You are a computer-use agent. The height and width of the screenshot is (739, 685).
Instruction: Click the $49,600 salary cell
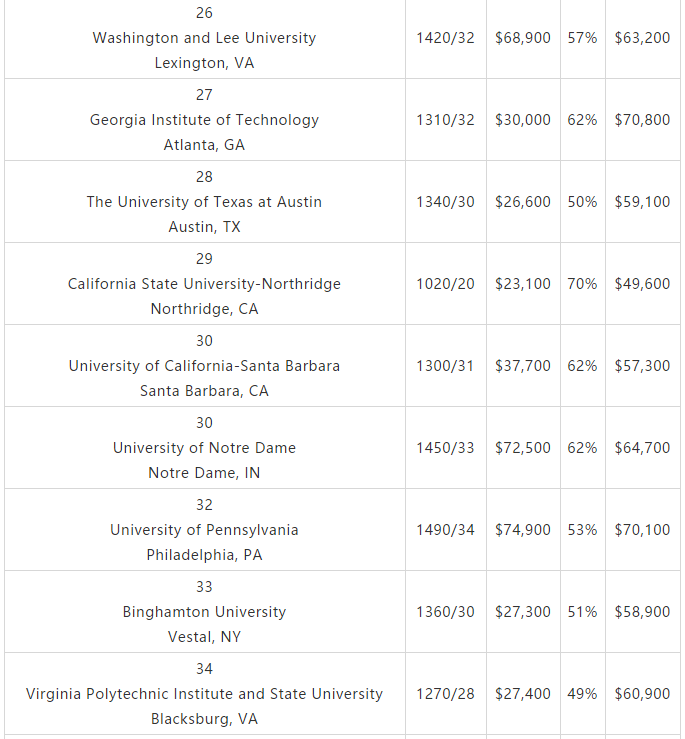point(642,284)
